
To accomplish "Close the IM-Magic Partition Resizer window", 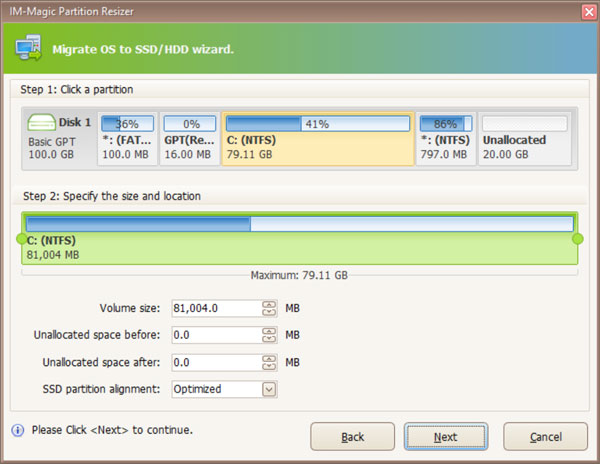I will 589,12.
